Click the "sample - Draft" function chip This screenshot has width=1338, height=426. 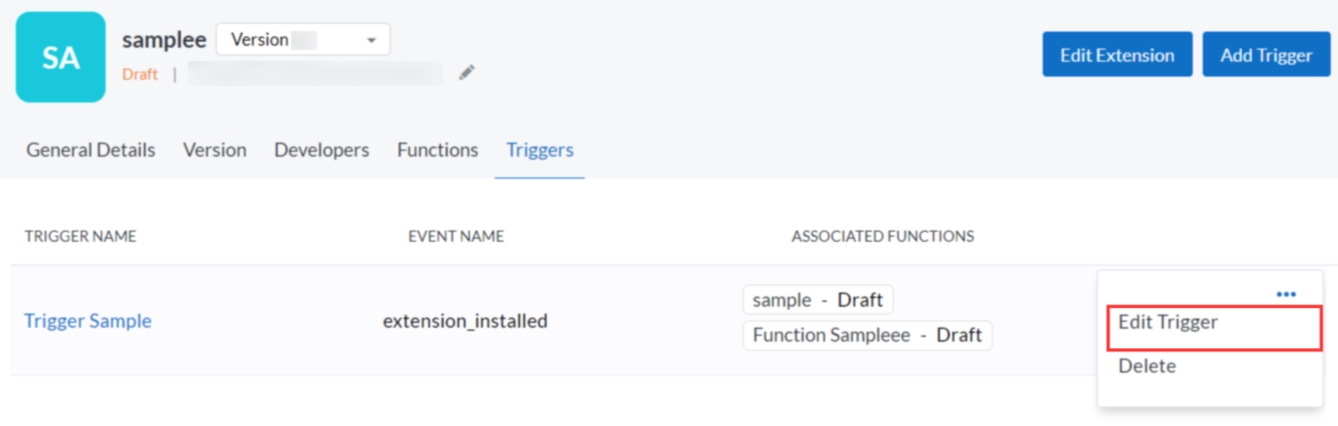pyautogui.click(x=818, y=300)
